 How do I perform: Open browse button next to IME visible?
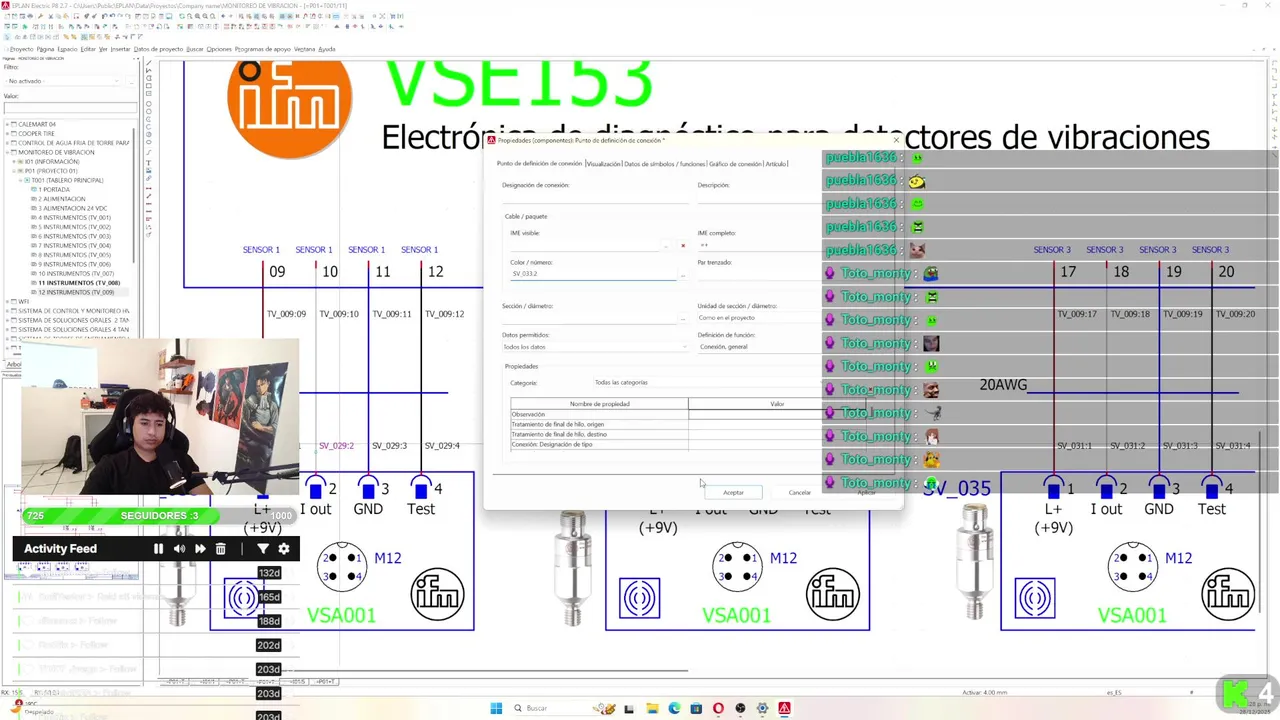[666, 245]
